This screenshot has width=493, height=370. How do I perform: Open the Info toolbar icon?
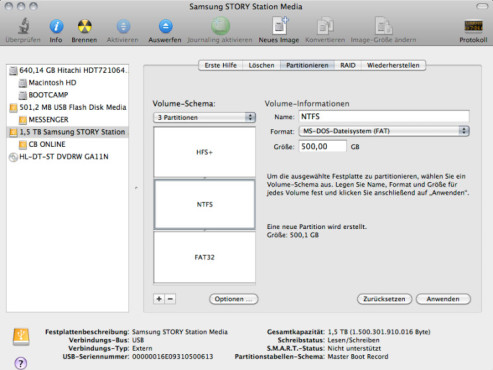pyautogui.click(x=56, y=26)
